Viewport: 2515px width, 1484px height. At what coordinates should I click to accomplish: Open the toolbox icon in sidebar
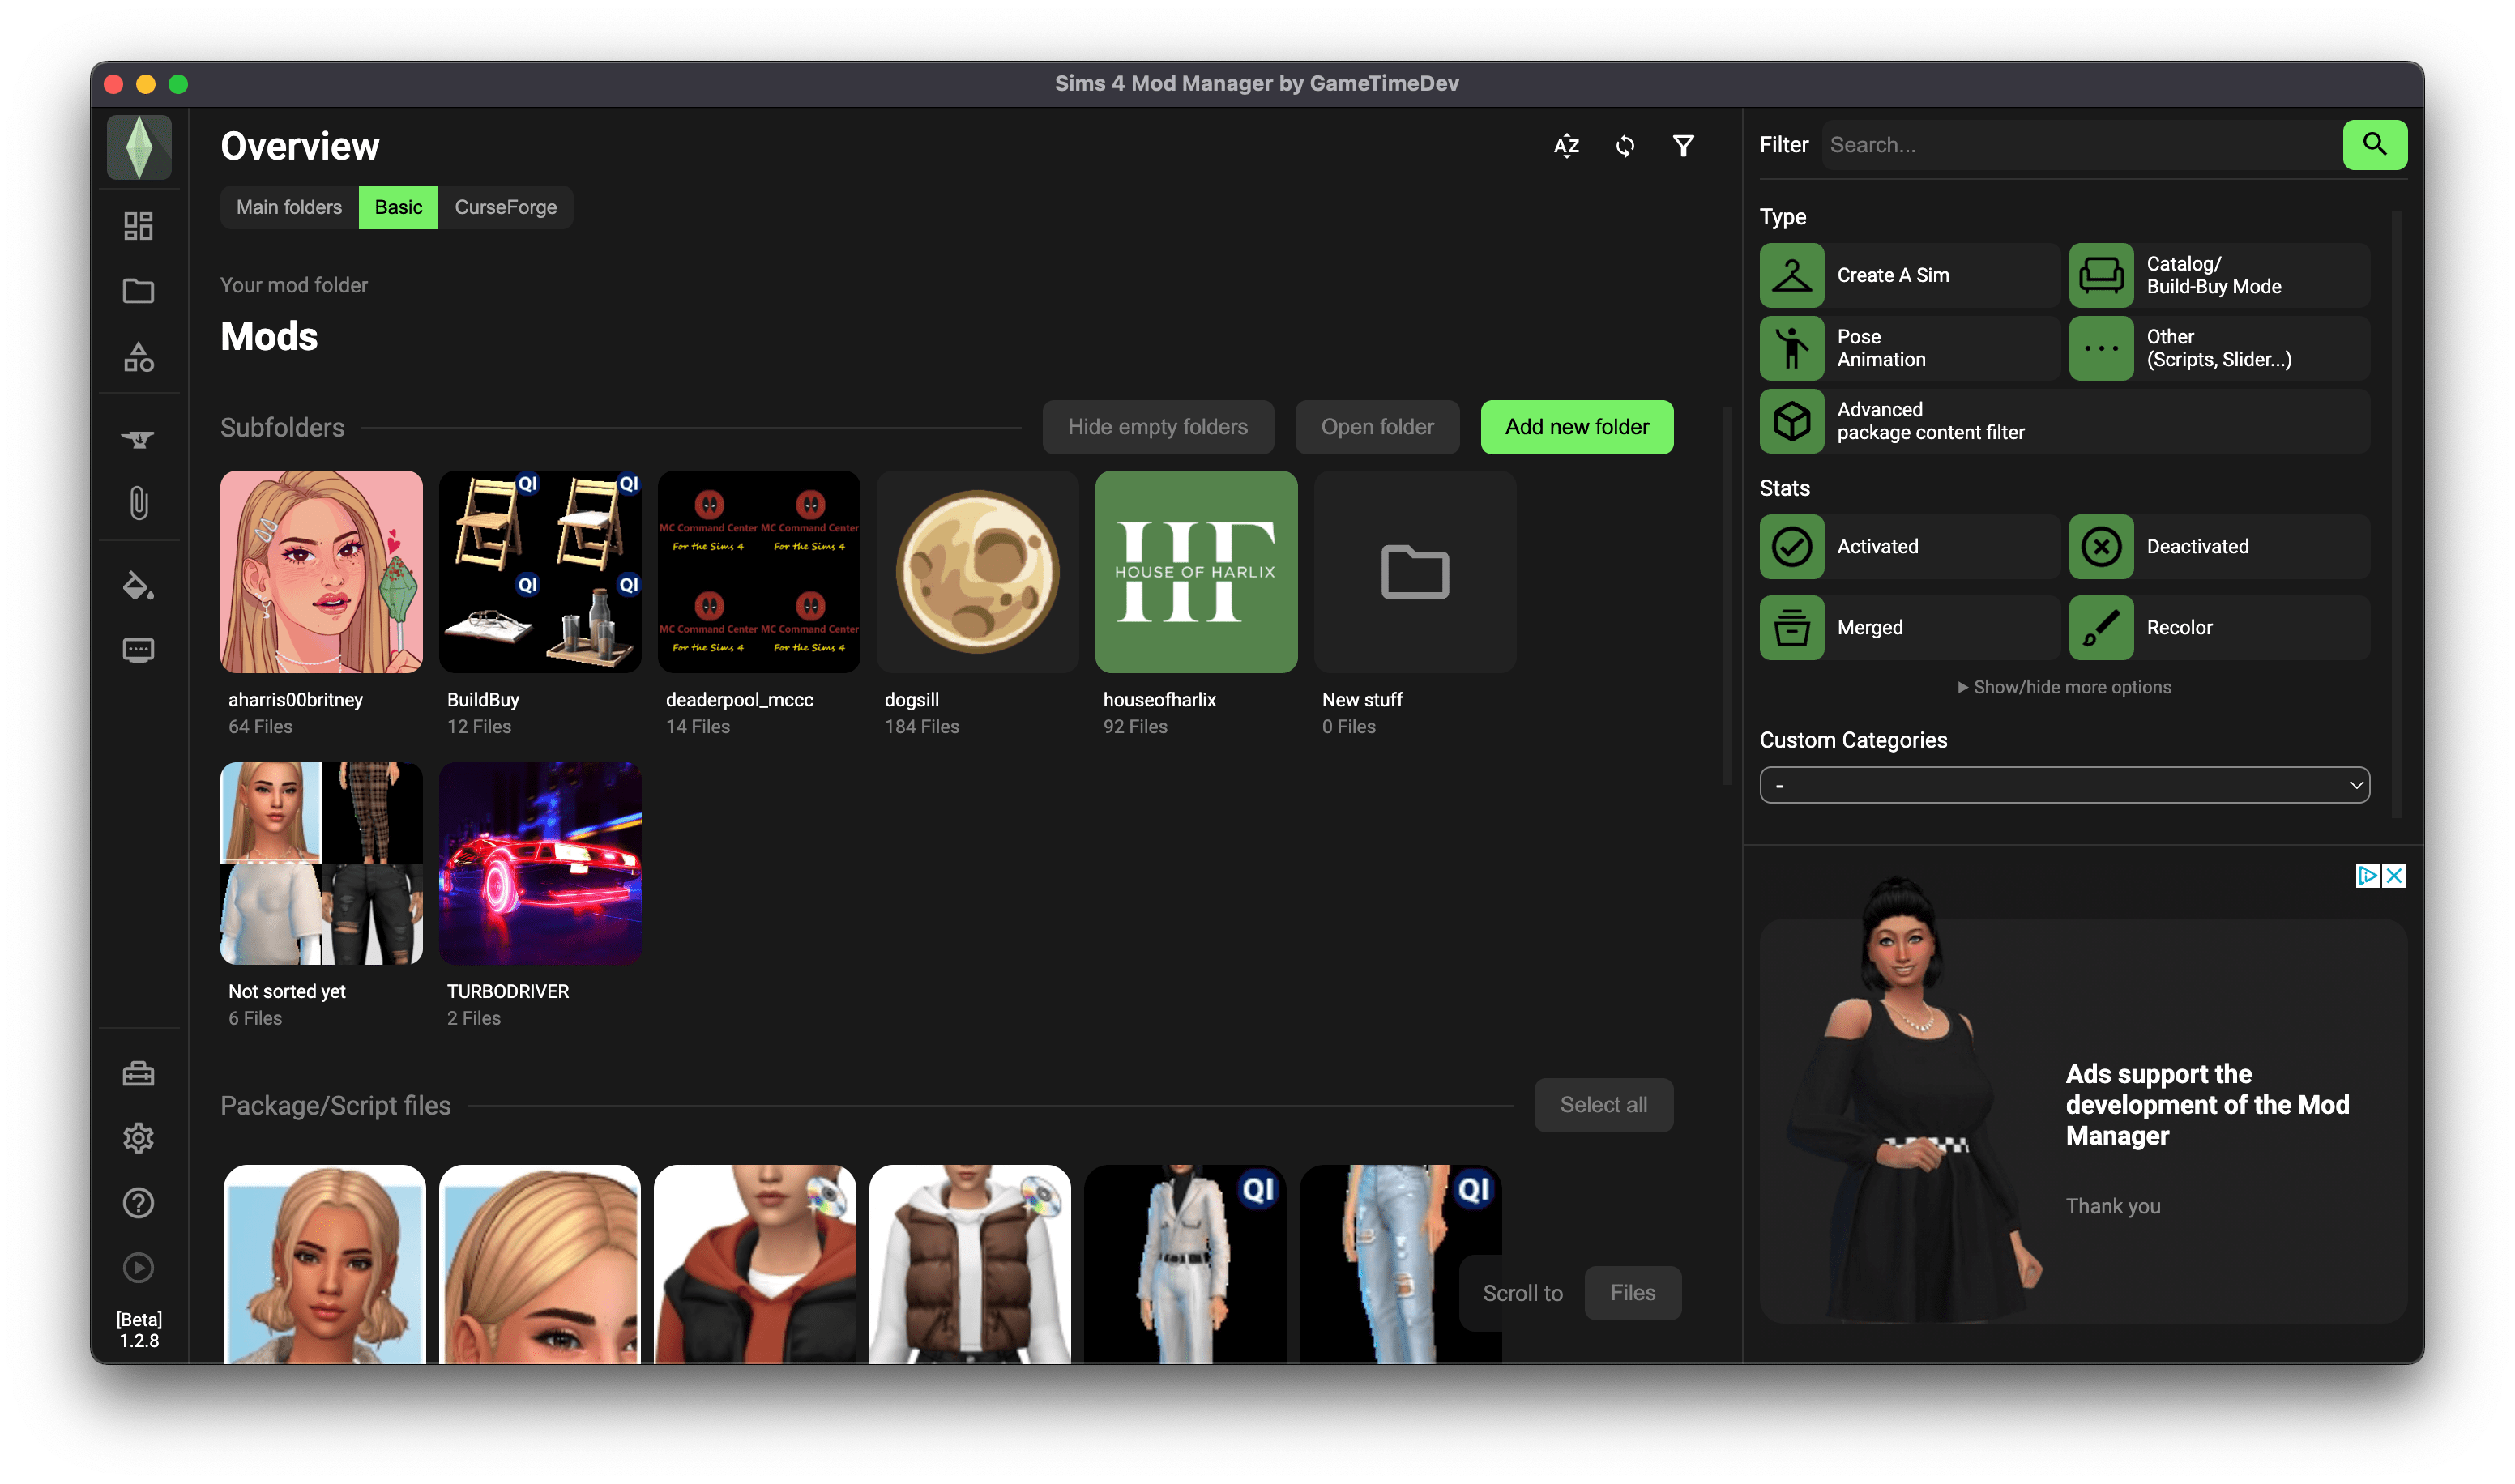[138, 1074]
